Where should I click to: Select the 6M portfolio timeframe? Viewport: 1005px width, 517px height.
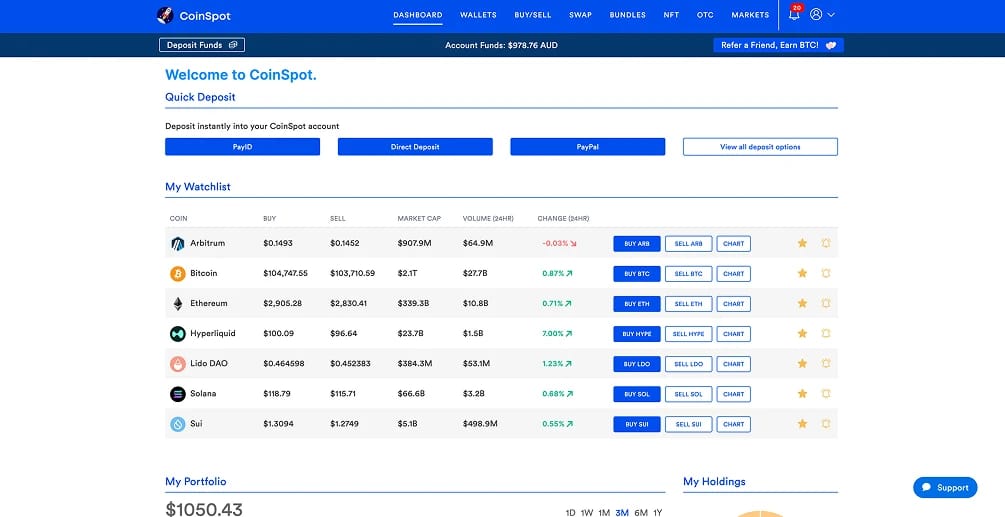coord(641,513)
